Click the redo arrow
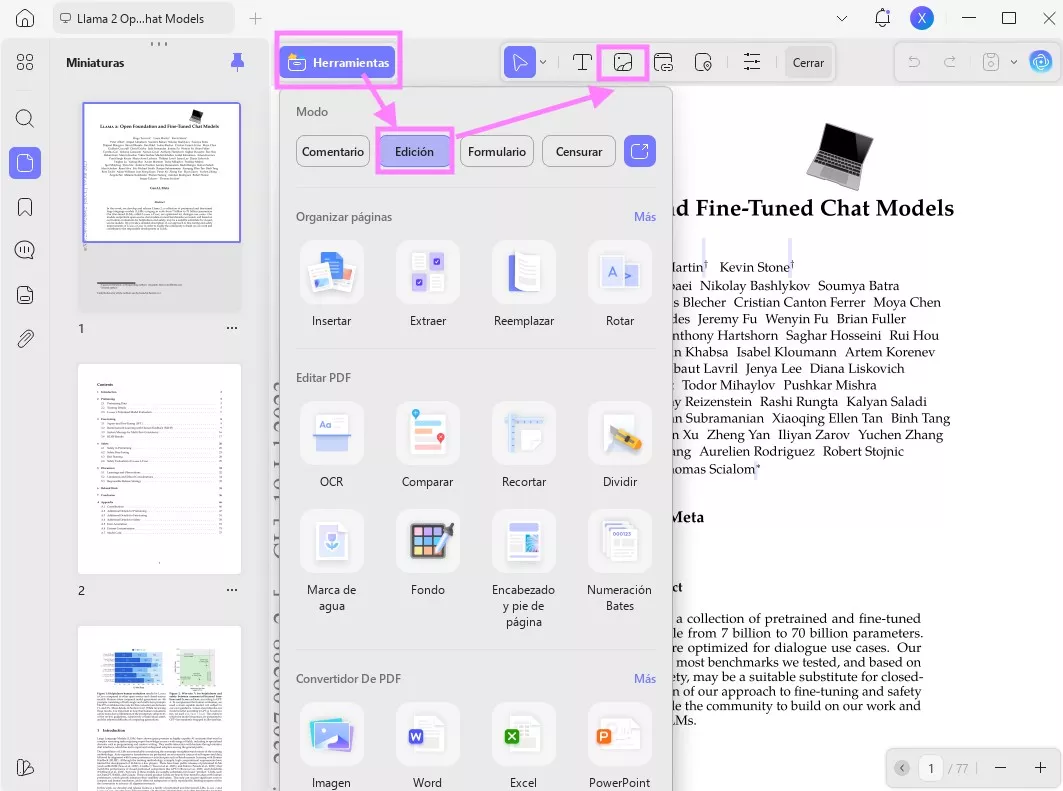 (x=950, y=62)
